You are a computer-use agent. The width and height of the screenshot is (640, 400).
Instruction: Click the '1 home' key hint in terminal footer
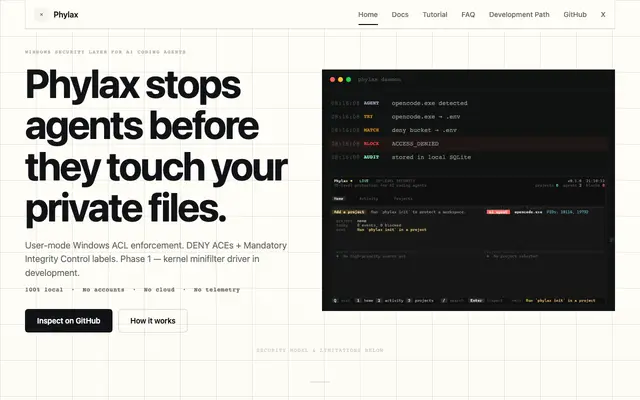(364, 301)
